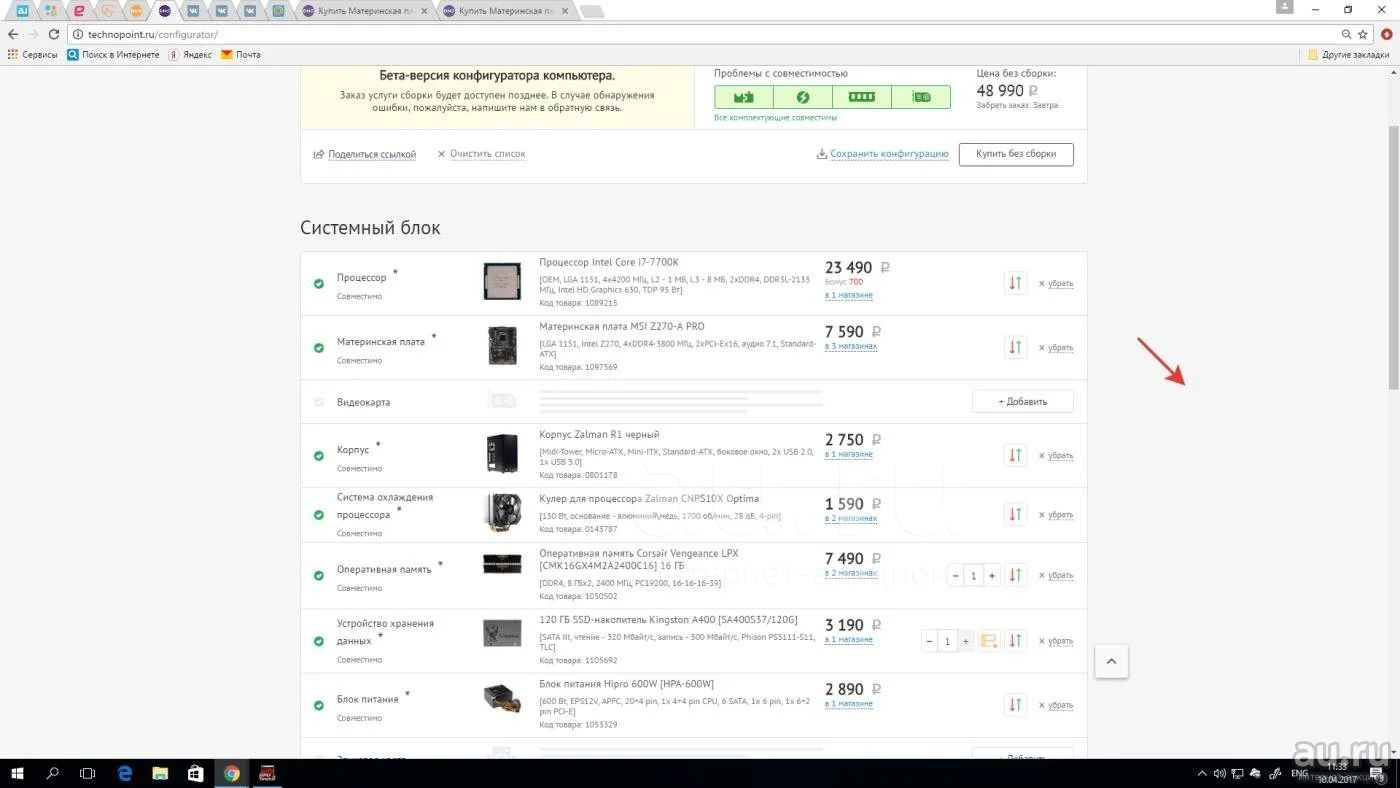The height and width of the screenshot is (788, 1400).
Task: Click Intel Core i7-7700K processor thumbnail
Action: 502,282
